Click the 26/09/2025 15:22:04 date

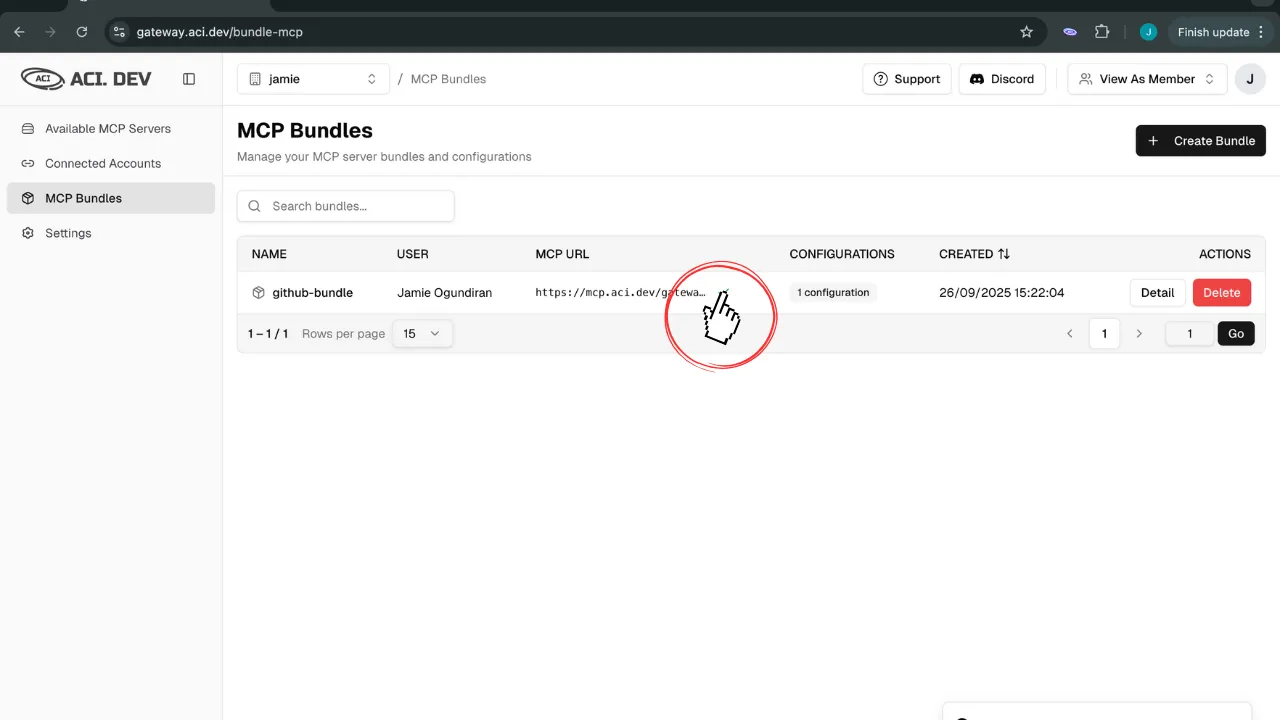1001,293
